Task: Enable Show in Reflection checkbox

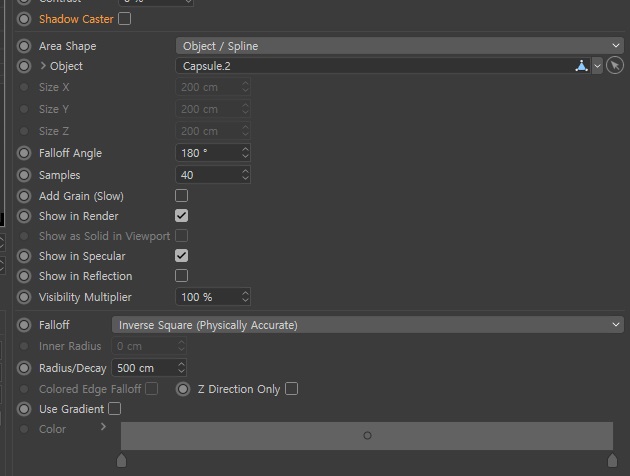Action: click(181, 276)
